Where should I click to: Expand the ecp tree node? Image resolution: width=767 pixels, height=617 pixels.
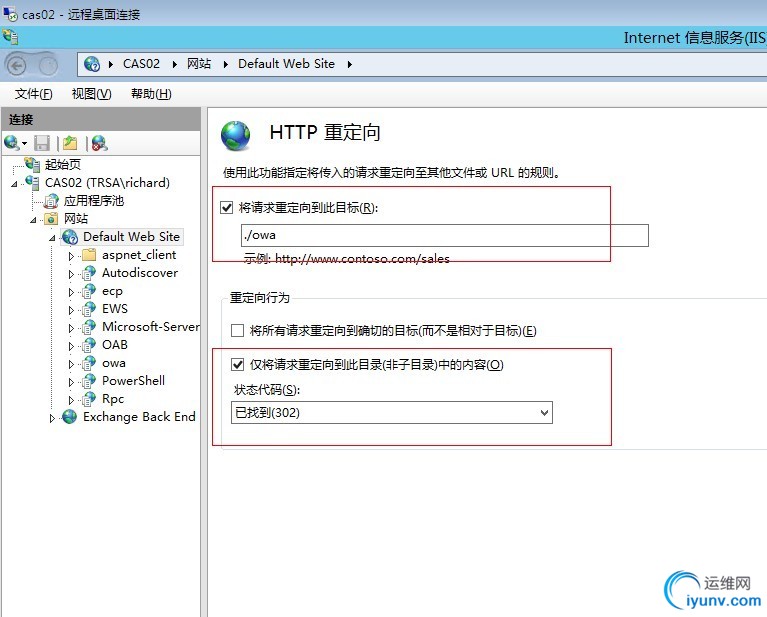(71, 292)
